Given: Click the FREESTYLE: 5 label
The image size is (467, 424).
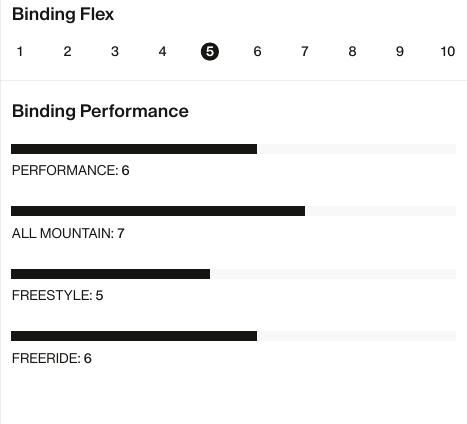Looking at the screenshot, I should [x=58, y=296].
